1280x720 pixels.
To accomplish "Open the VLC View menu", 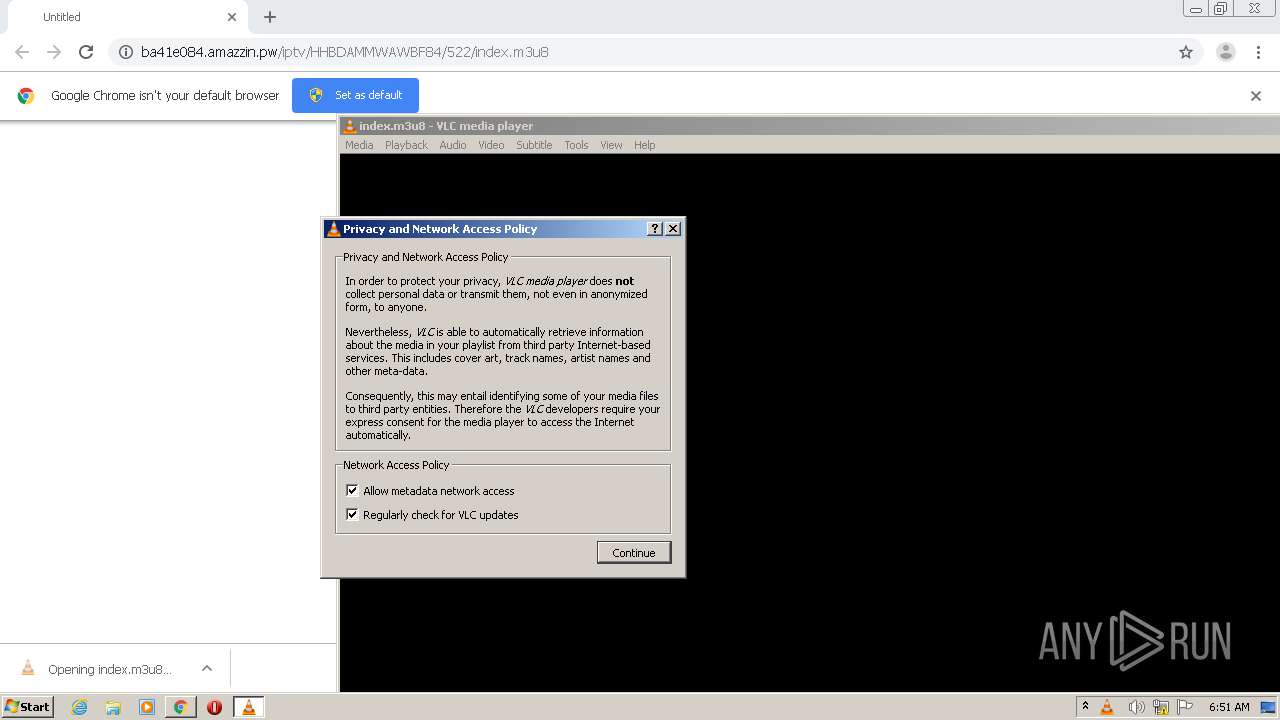I will pos(611,145).
